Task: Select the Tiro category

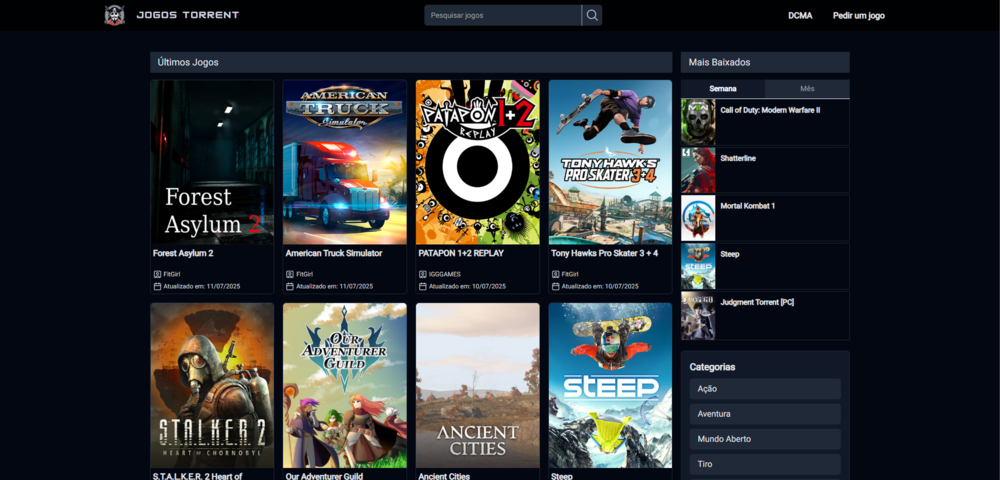Action: 765,464
